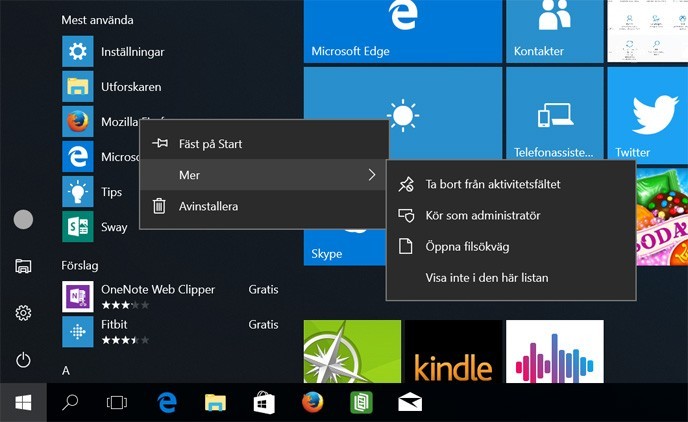Click Gratis label beside OneNote Web Clipper
The width and height of the screenshot is (688, 422).
[263, 290]
